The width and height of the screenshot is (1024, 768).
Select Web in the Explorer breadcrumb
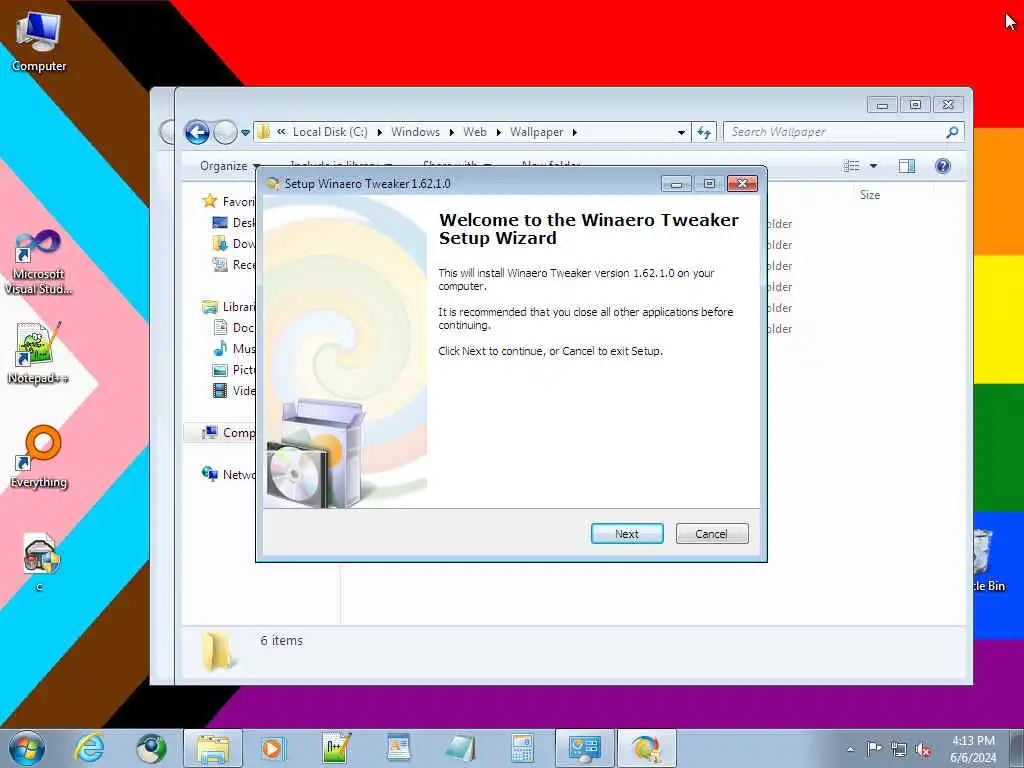click(x=475, y=132)
